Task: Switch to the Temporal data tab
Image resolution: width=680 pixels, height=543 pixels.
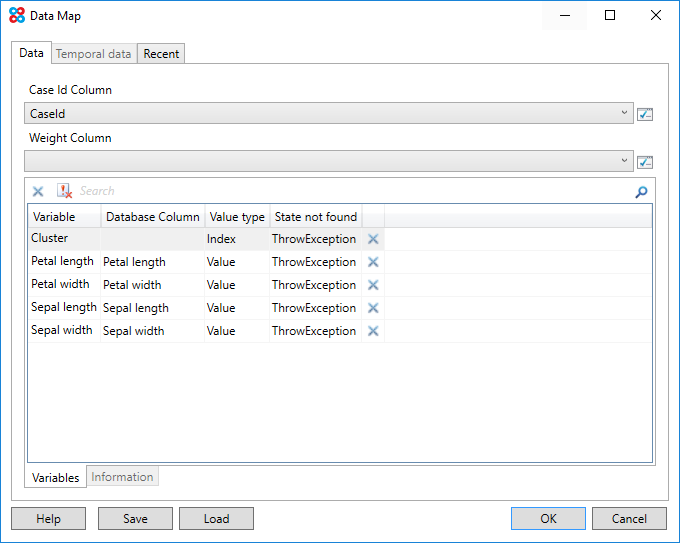Action: coord(93,54)
